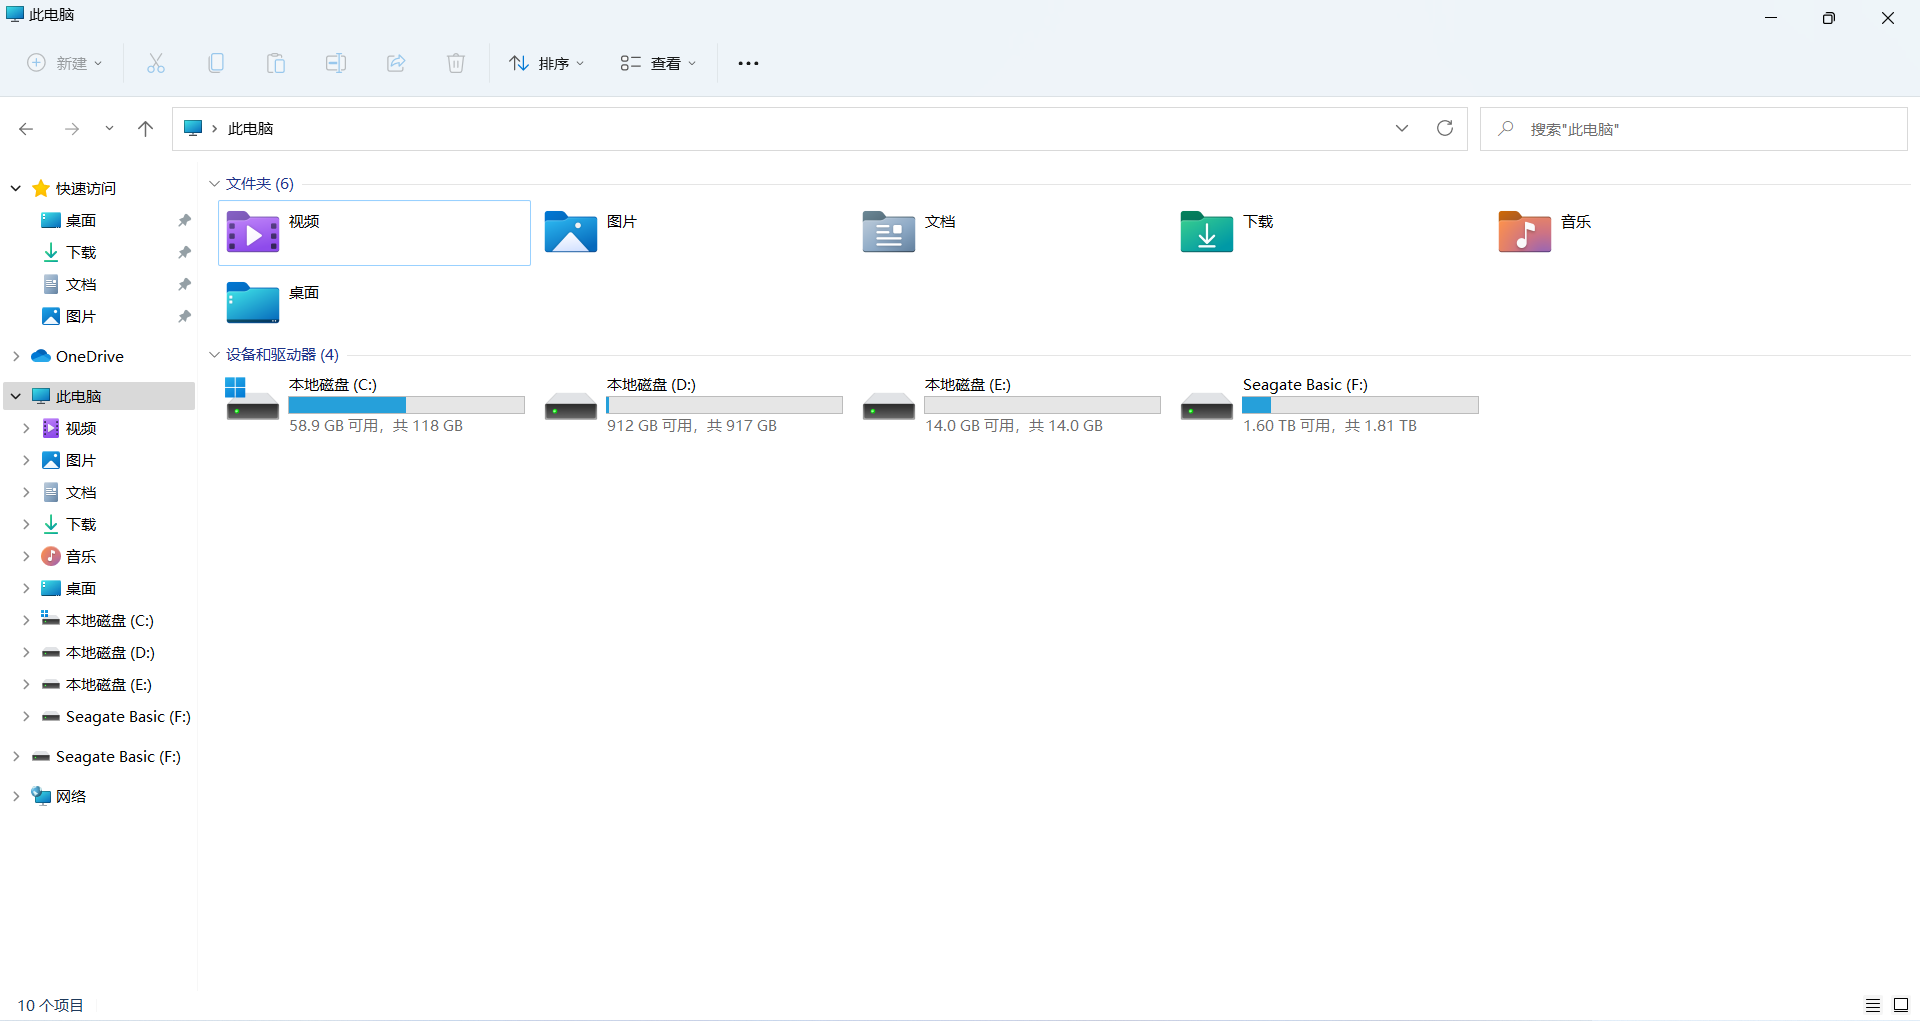This screenshot has width=1920, height=1021.
Task: Expand 本地磁盘 (C:) in the sidebar tree
Action: click(26, 620)
